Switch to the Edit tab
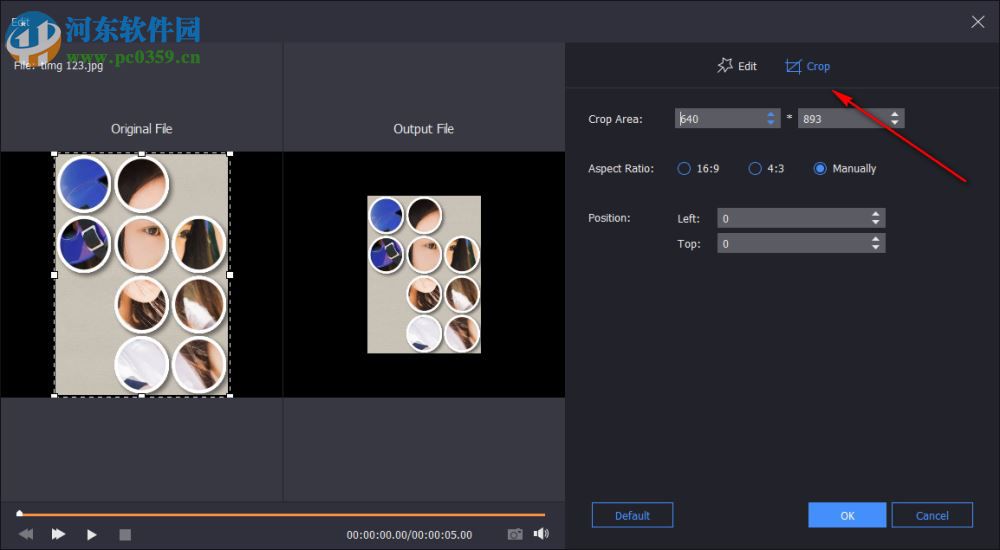 (x=737, y=66)
